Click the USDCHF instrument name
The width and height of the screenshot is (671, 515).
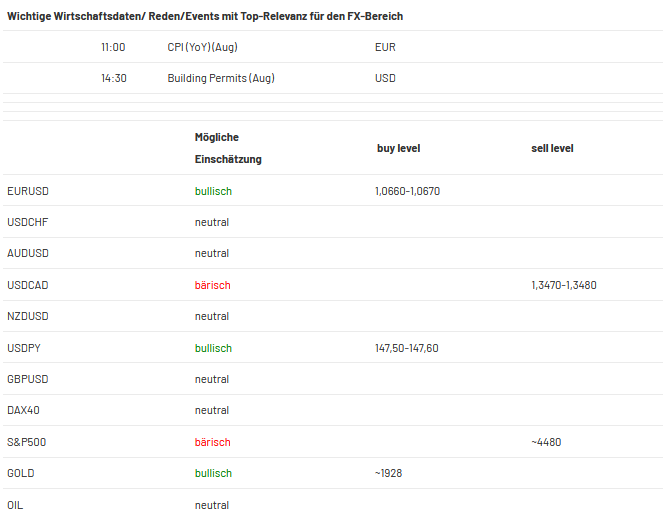[28, 222]
